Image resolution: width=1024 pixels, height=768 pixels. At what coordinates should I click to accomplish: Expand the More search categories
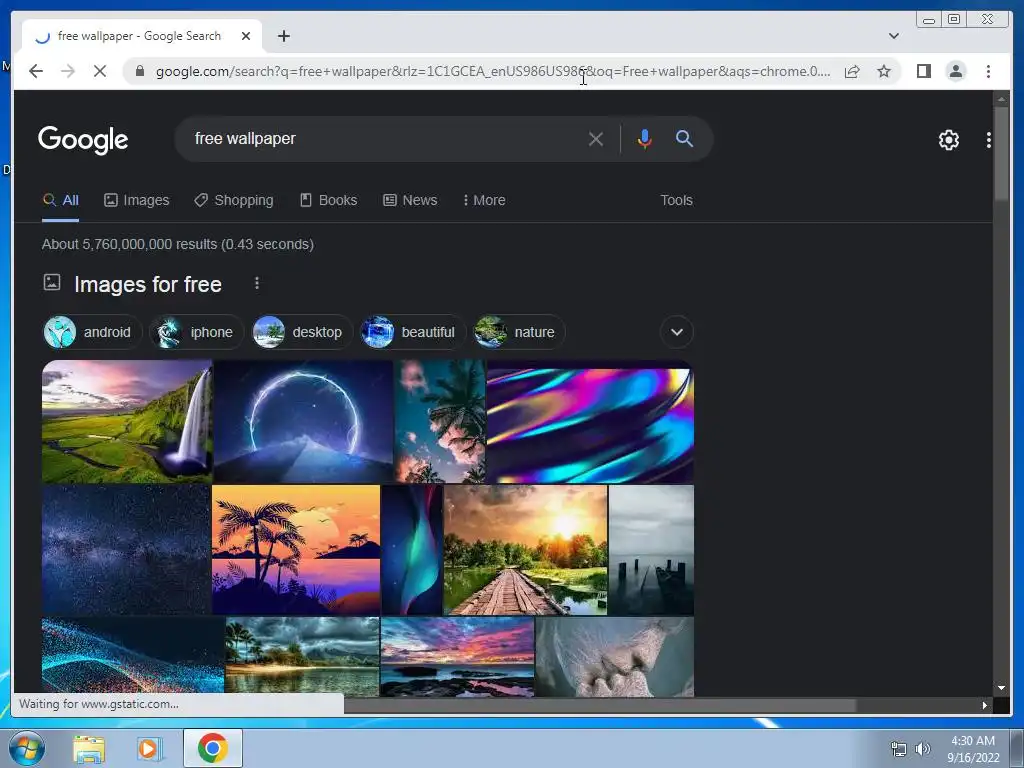click(x=484, y=200)
